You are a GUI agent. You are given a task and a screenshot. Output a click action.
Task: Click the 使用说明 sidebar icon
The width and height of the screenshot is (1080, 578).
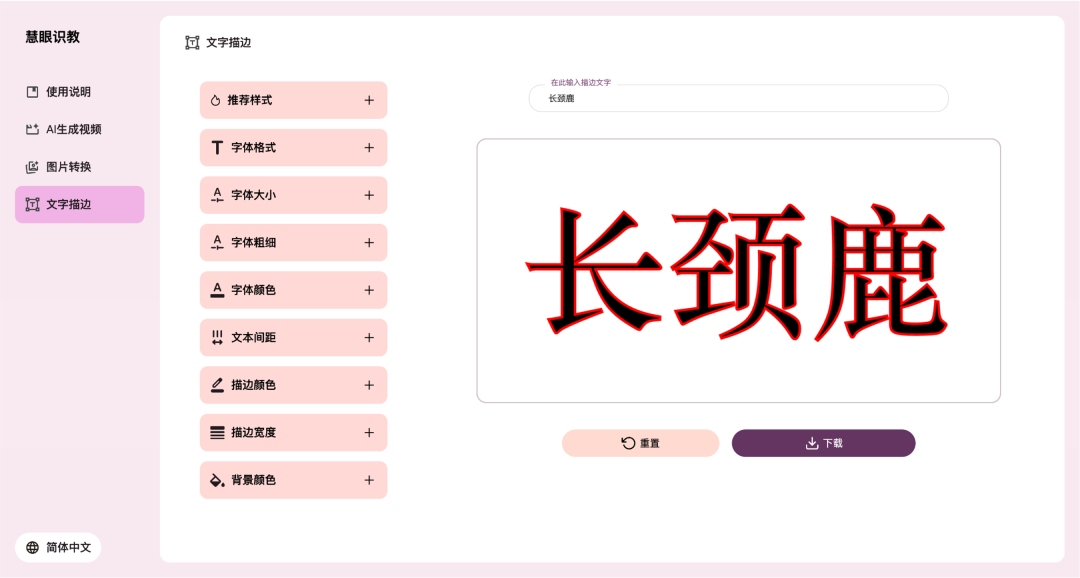coord(32,92)
